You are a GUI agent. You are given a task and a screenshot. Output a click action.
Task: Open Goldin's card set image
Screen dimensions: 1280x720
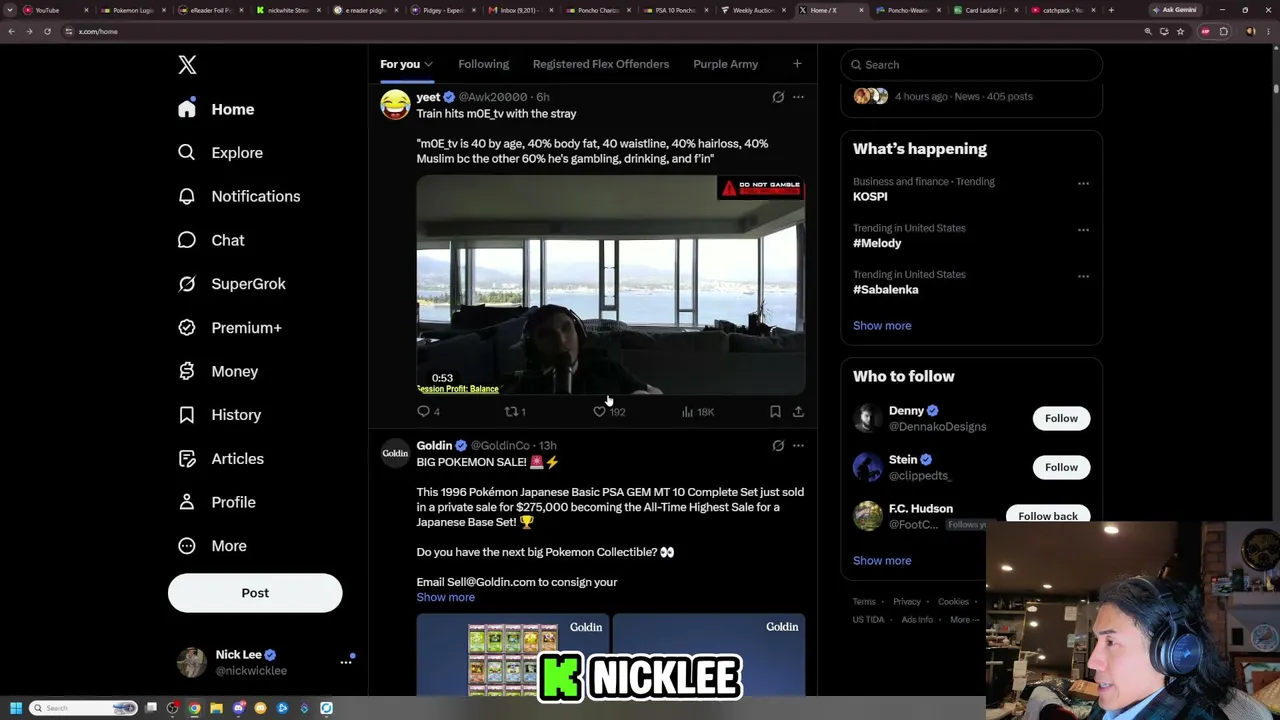[513, 655]
